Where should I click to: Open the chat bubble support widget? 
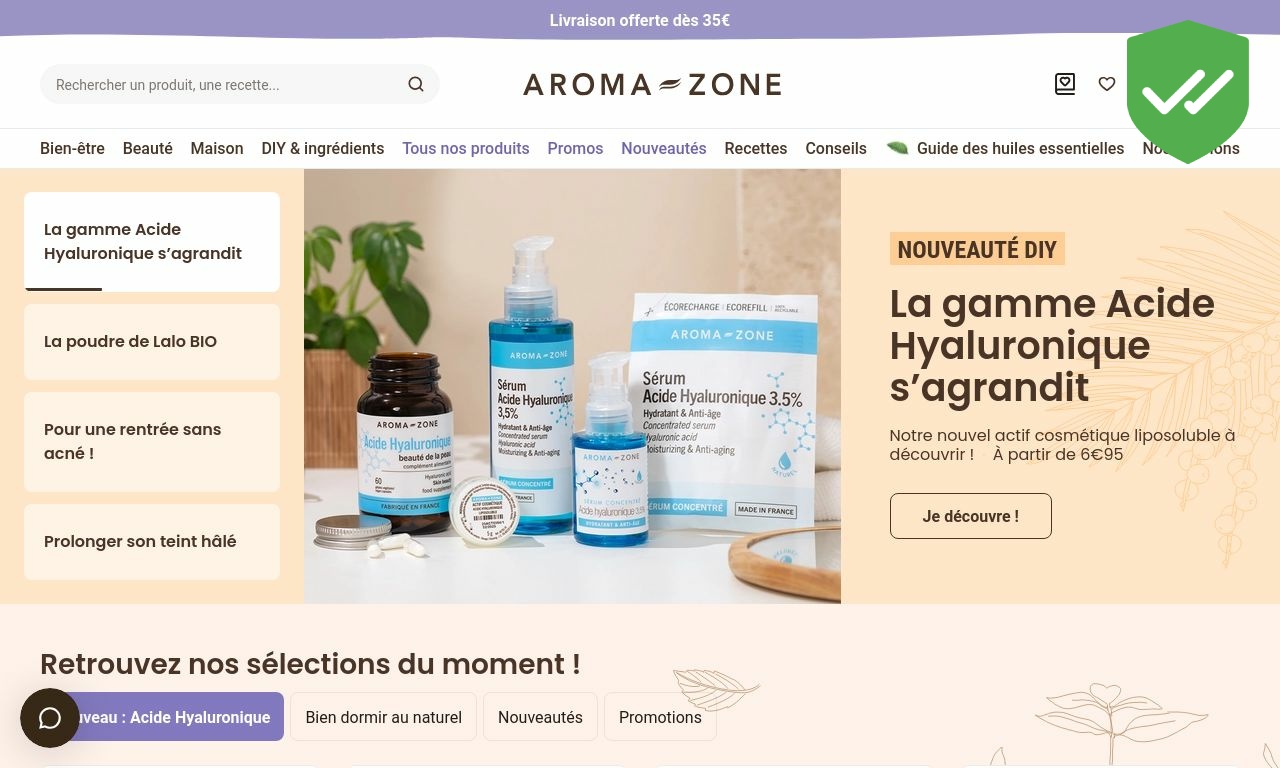[x=50, y=718]
